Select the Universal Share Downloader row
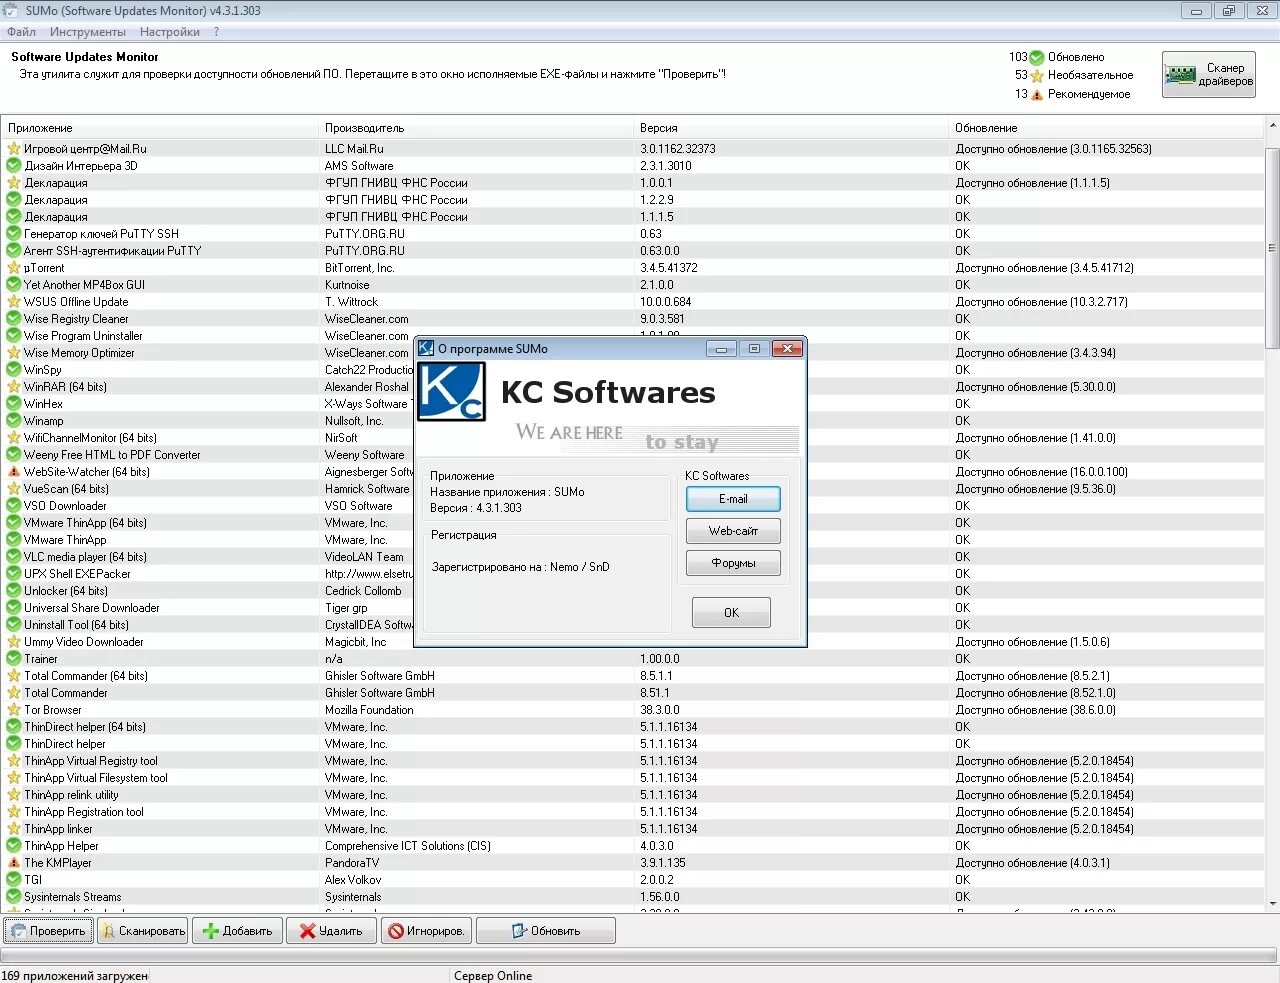1280x983 pixels. [633, 608]
